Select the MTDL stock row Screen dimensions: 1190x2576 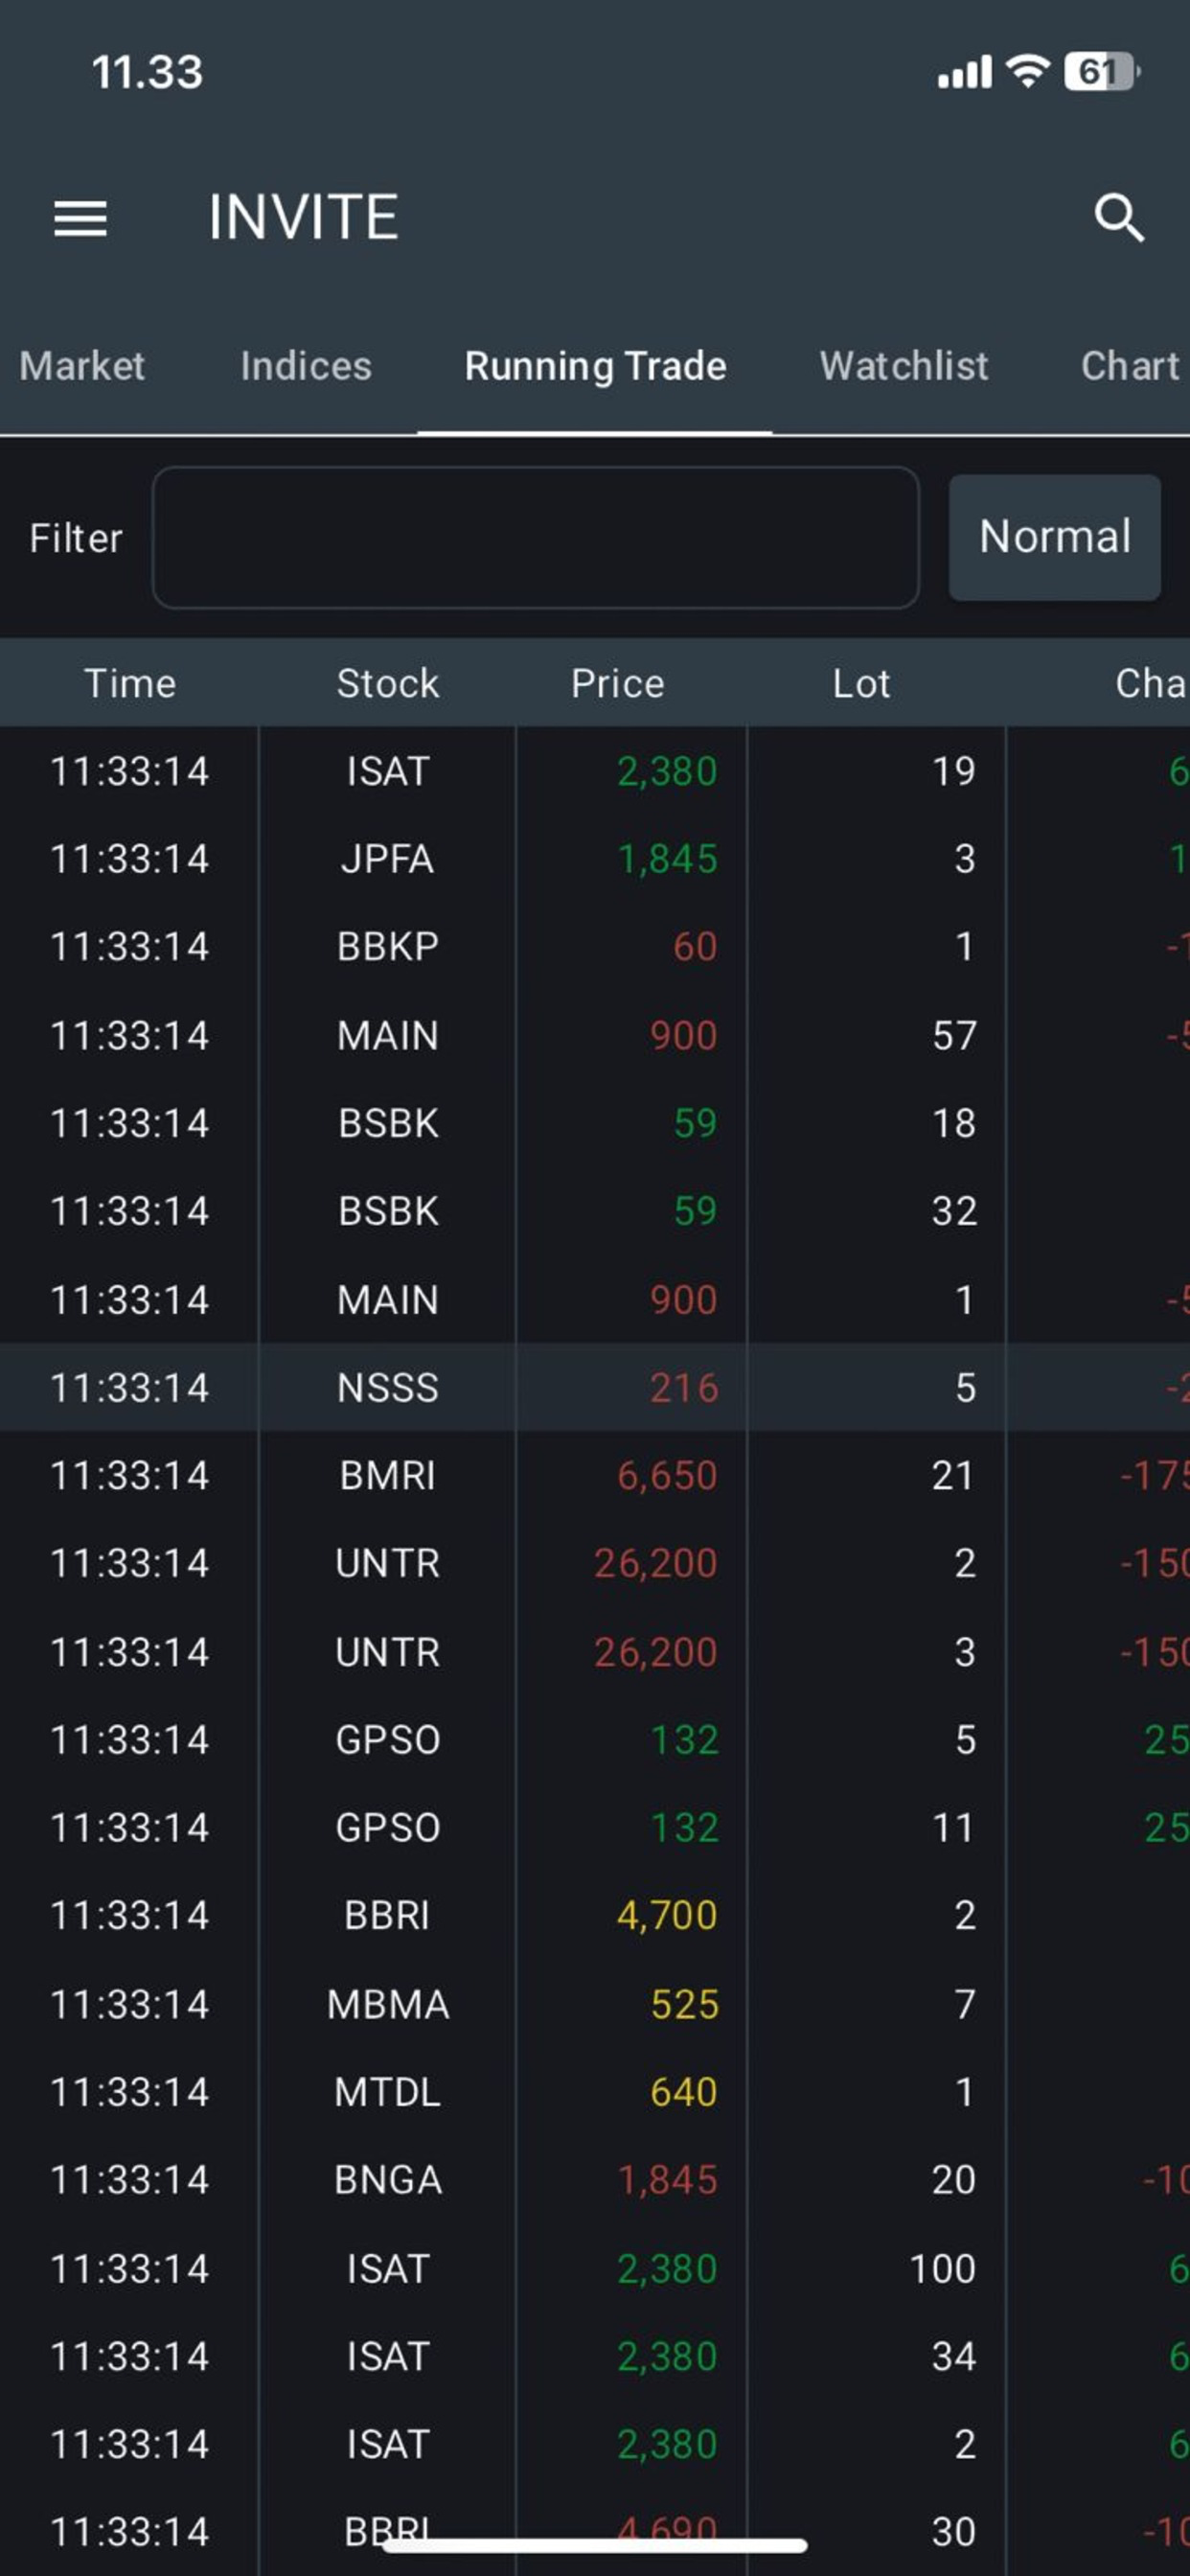pyautogui.click(x=595, y=2092)
